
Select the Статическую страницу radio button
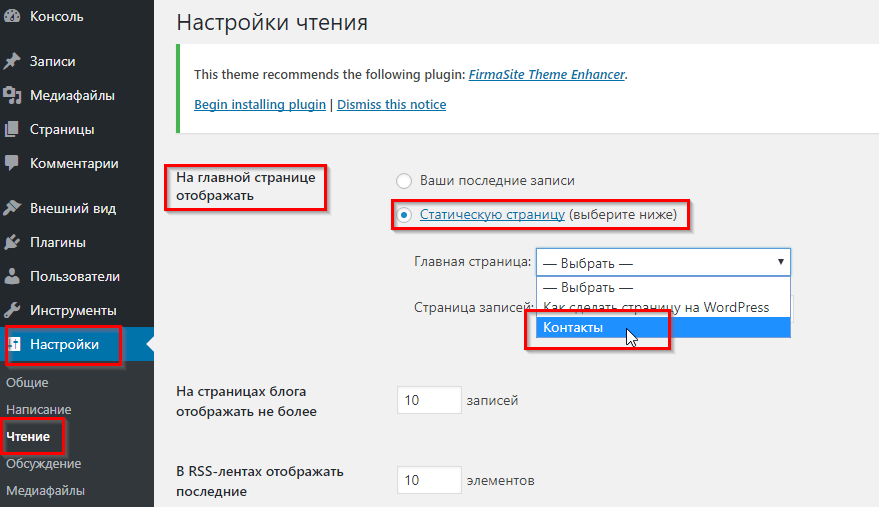pyautogui.click(x=404, y=215)
